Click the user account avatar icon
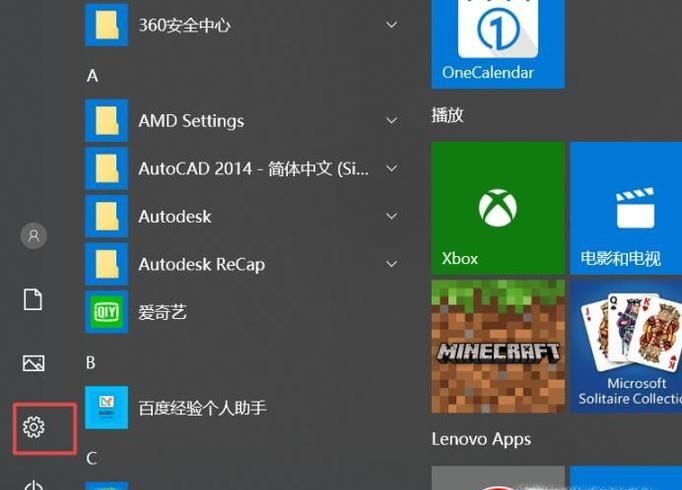682x490 pixels. click(33, 236)
